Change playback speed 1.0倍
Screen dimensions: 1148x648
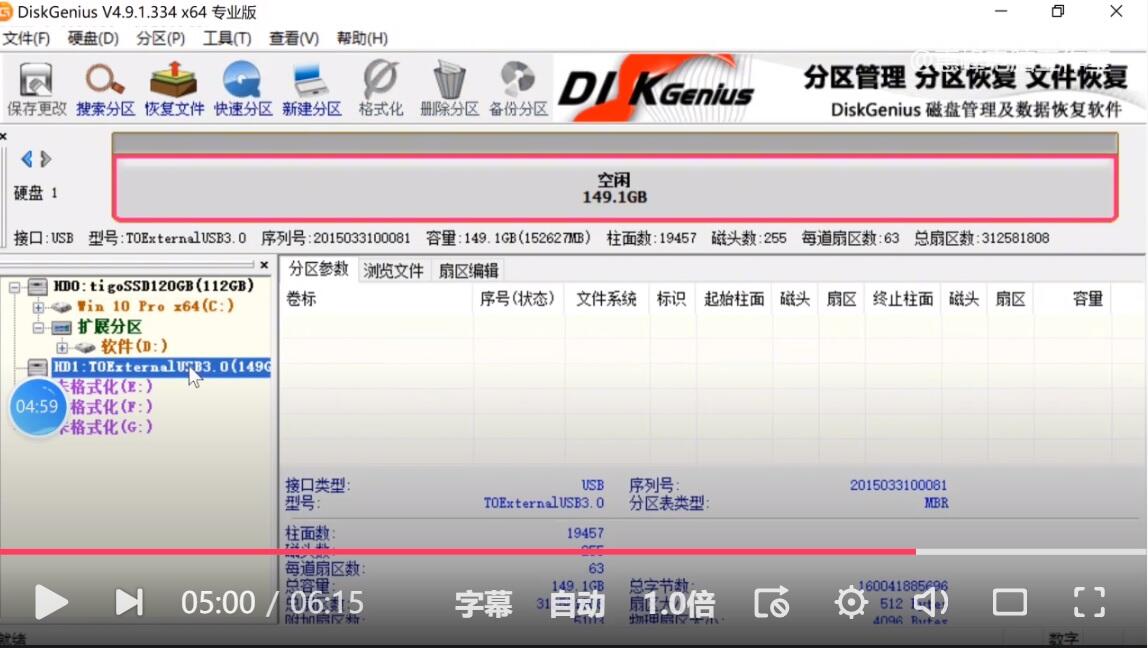(679, 604)
